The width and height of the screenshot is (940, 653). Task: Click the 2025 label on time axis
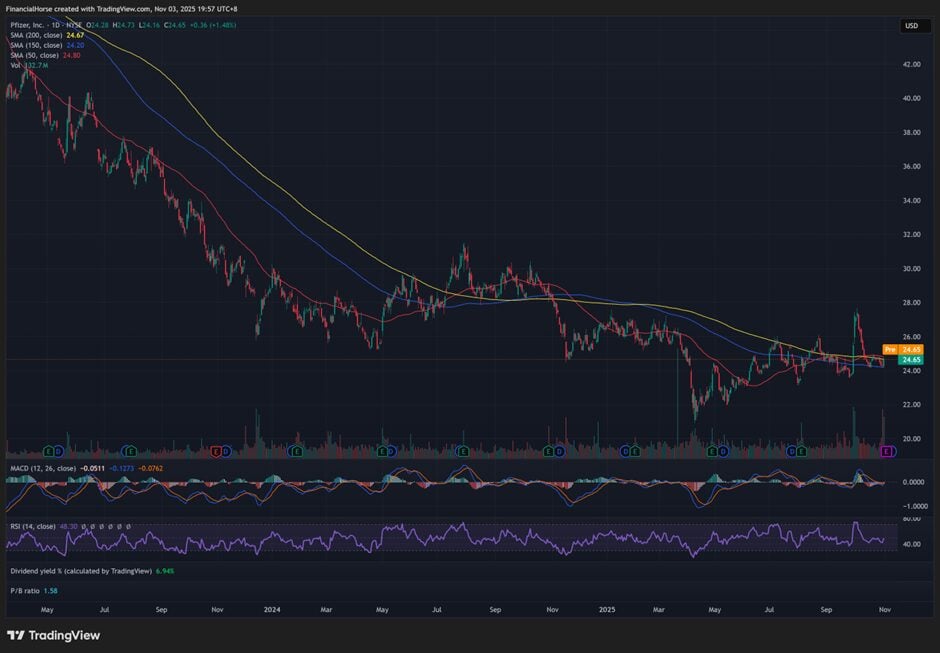(608, 608)
